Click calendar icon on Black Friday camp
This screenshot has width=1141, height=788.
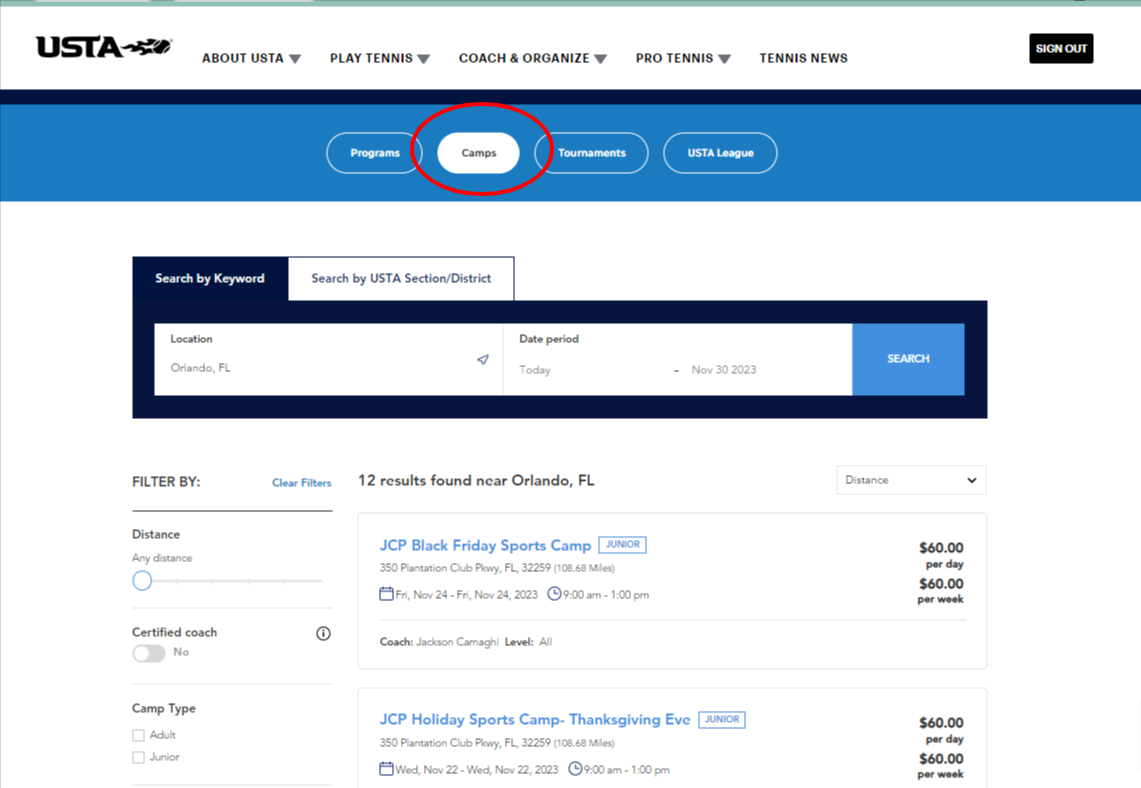(x=386, y=594)
